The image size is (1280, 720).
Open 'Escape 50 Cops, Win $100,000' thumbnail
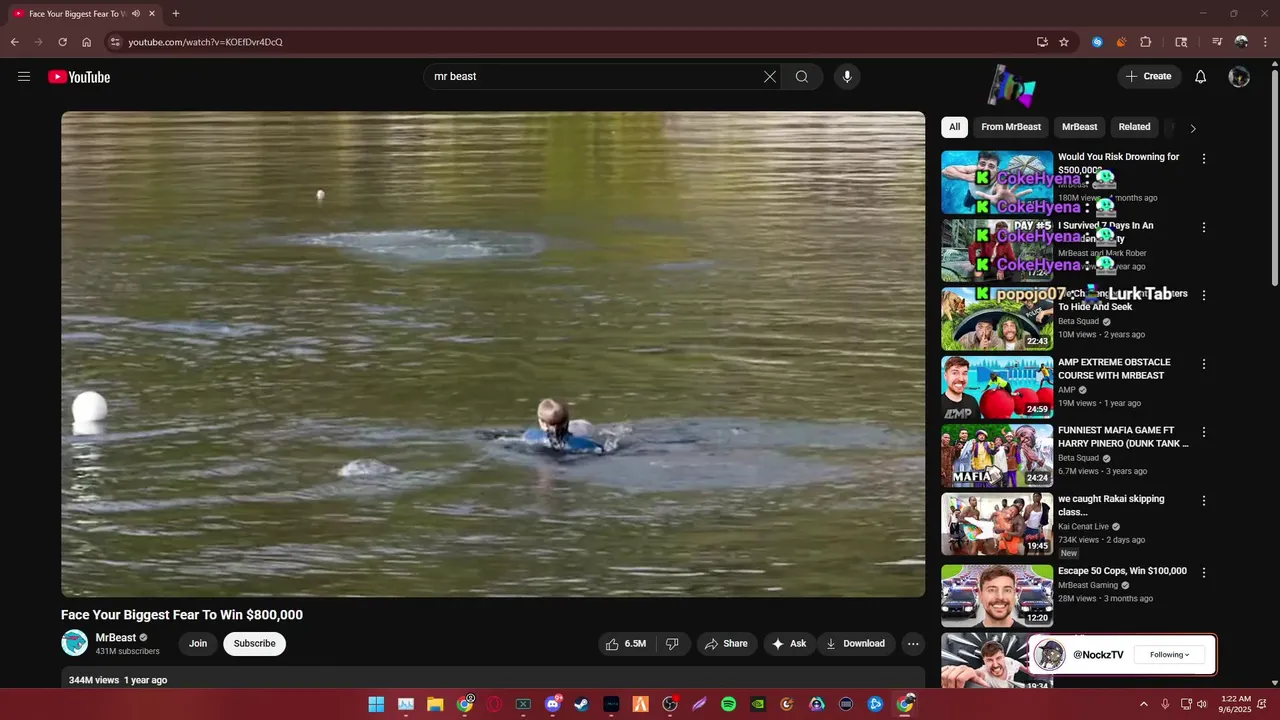(x=997, y=597)
